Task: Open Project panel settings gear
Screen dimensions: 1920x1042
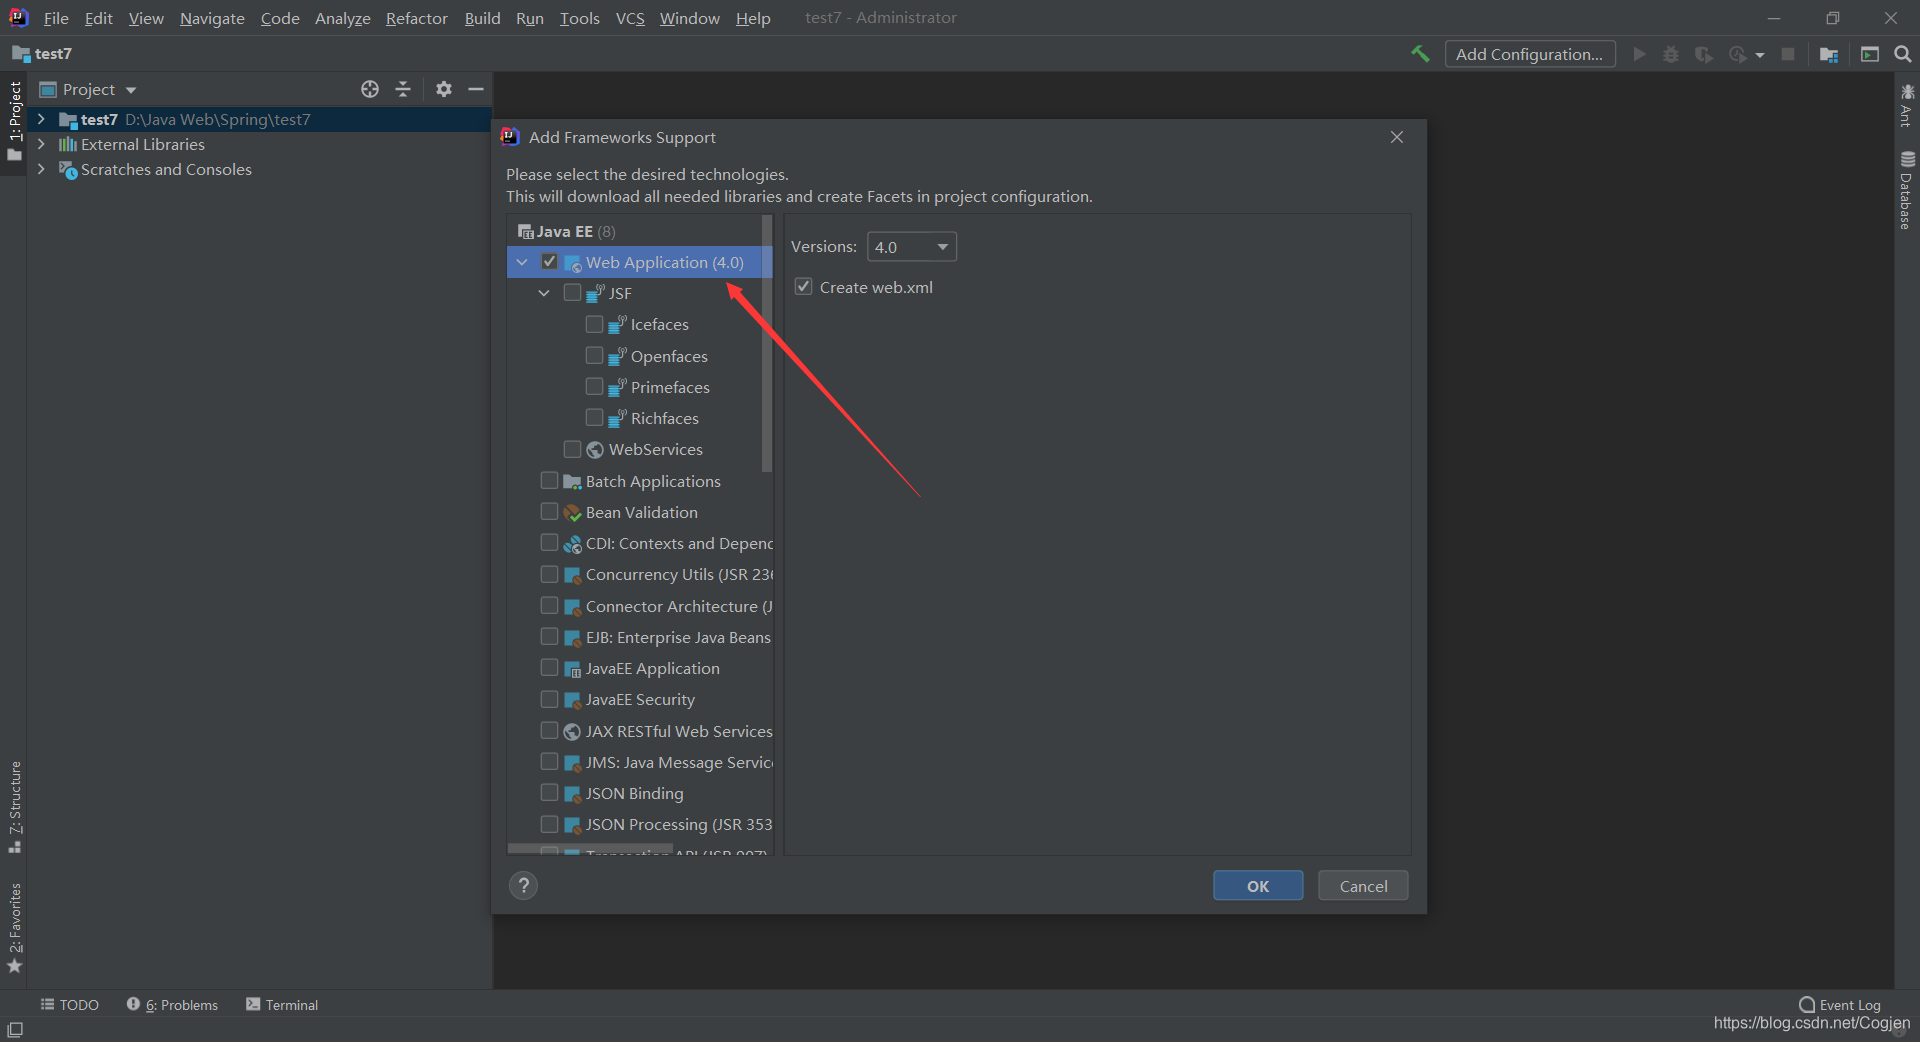Action: coord(444,89)
